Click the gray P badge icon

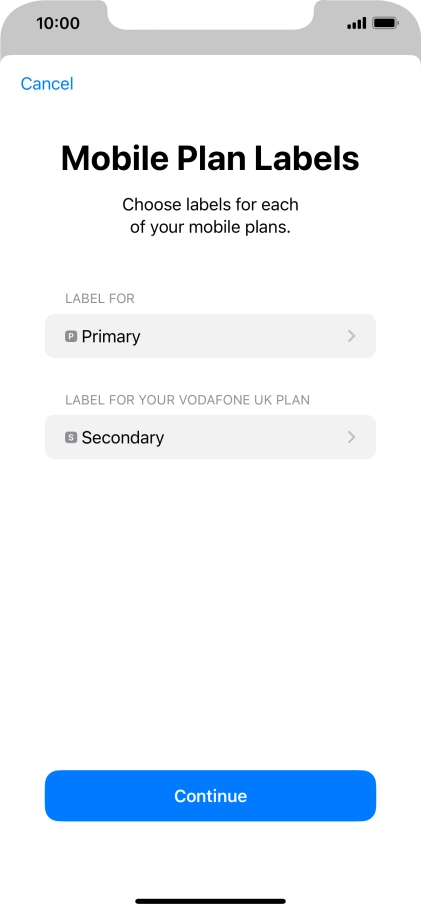(71, 336)
